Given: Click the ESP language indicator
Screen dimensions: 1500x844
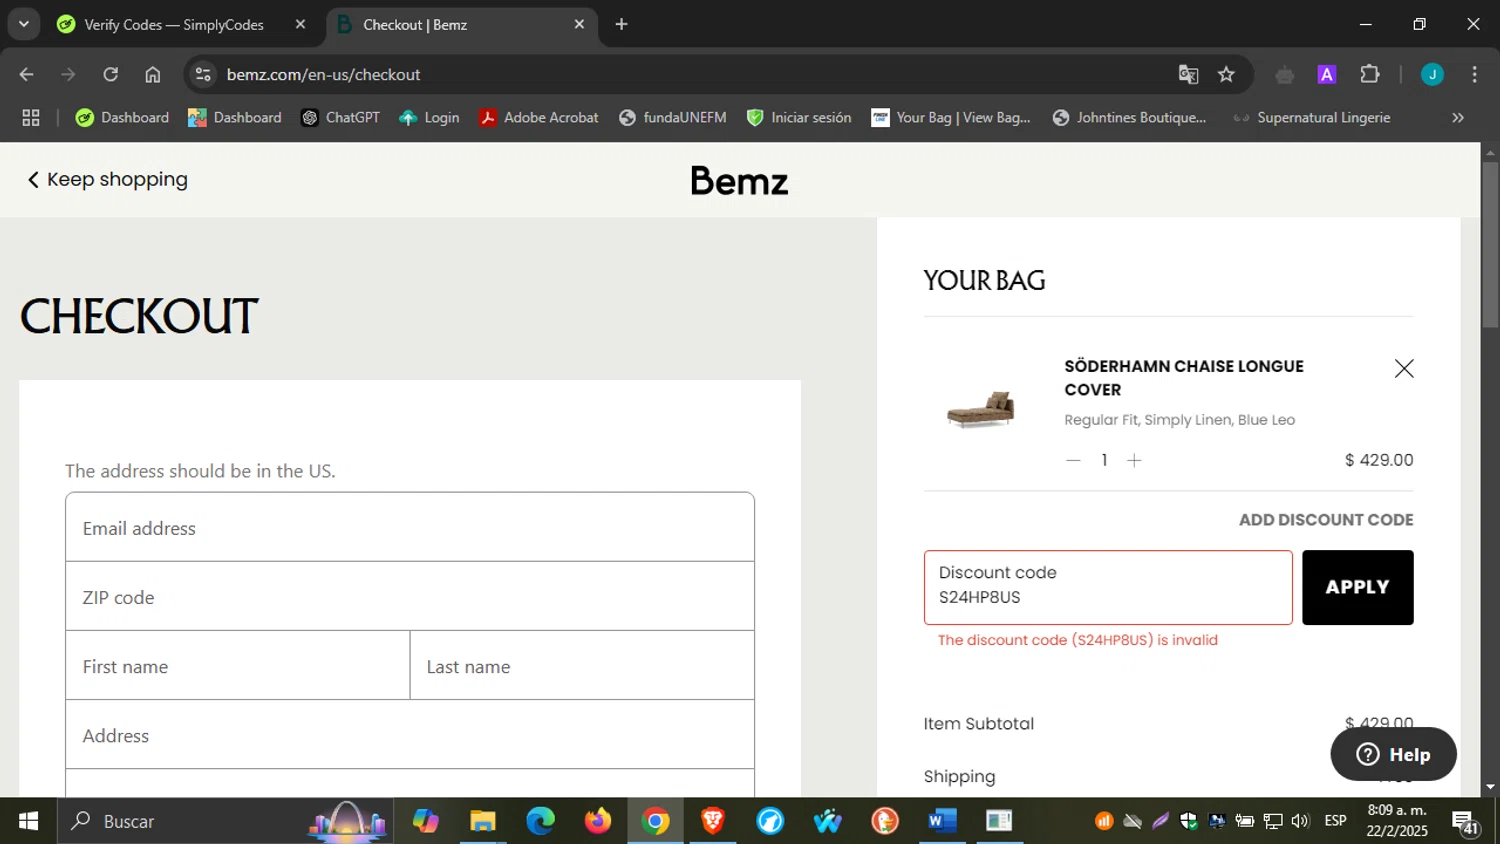Looking at the screenshot, I should (x=1335, y=821).
